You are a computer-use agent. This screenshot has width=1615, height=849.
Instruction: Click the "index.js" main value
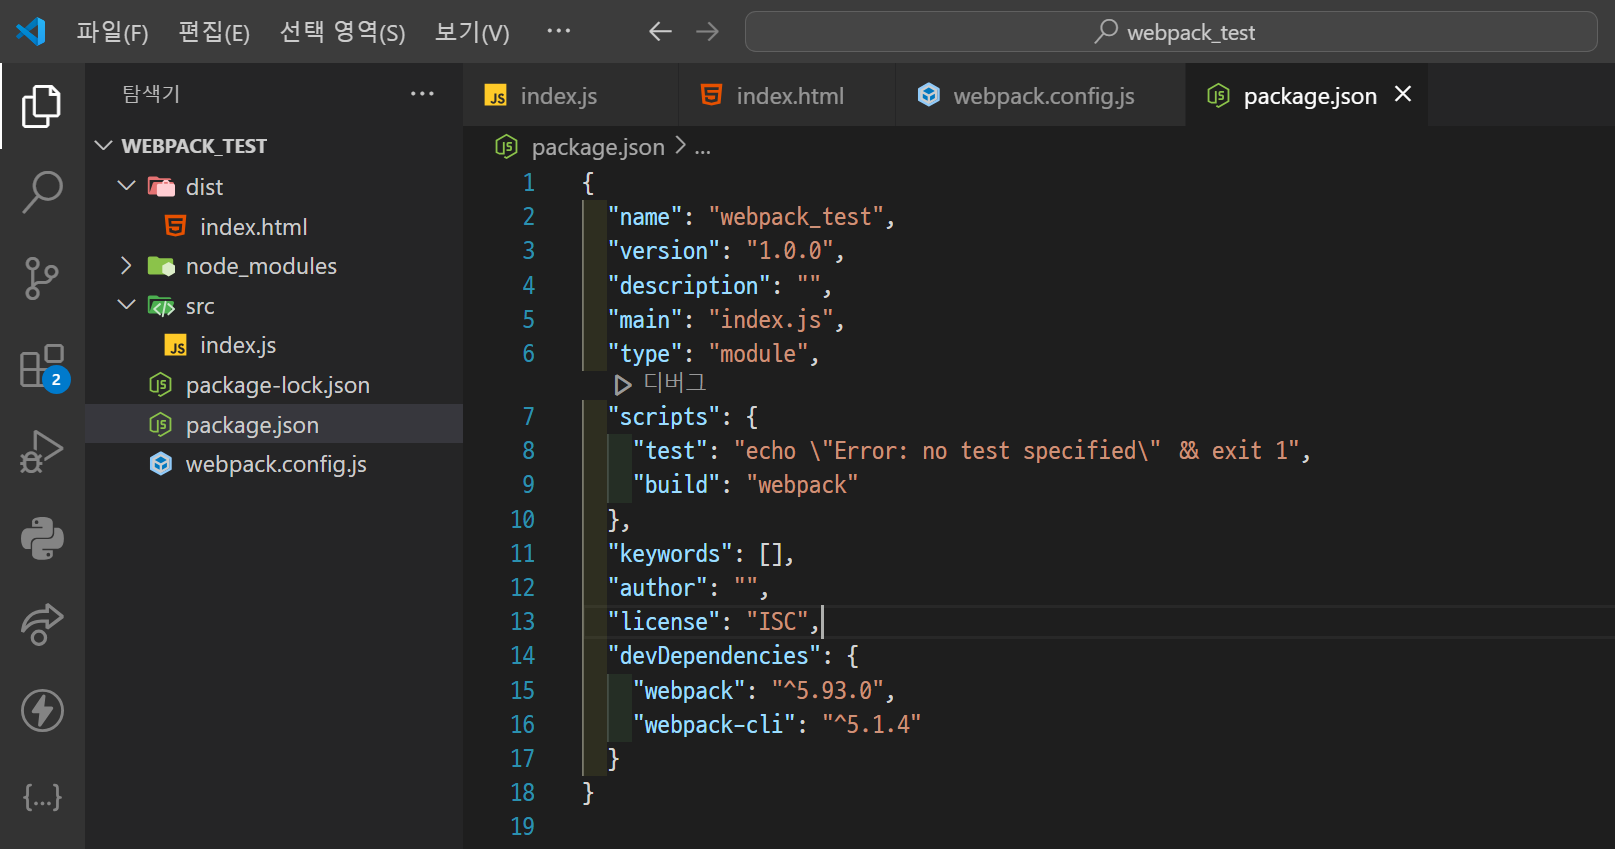[x=771, y=320]
